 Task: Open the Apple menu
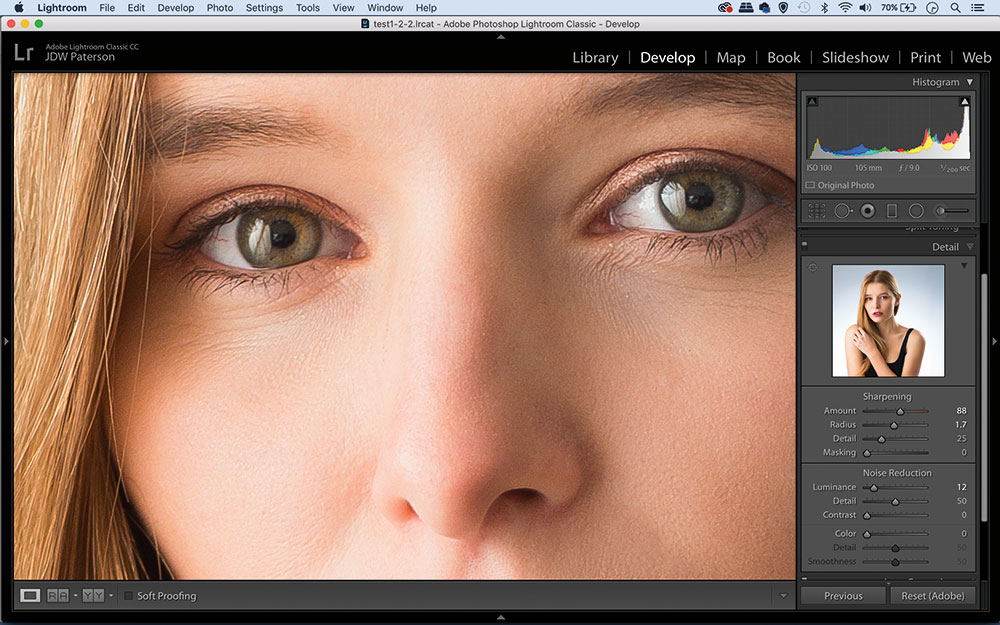point(18,8)
